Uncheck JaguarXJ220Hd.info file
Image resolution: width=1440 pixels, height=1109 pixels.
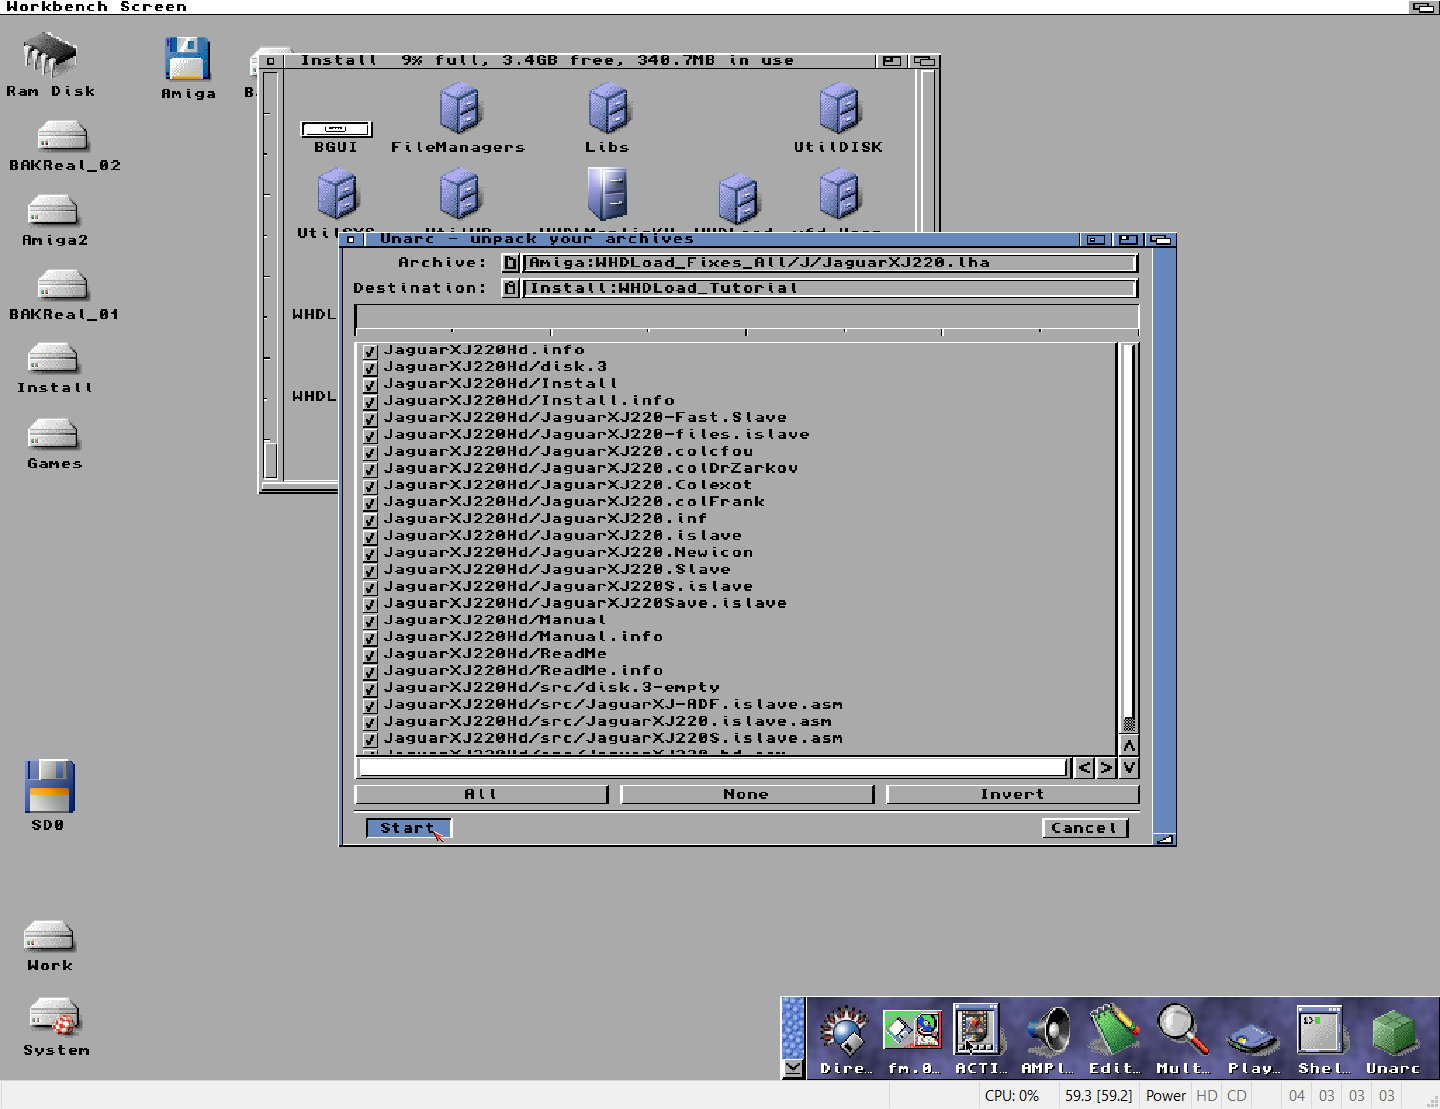(370, 351)
